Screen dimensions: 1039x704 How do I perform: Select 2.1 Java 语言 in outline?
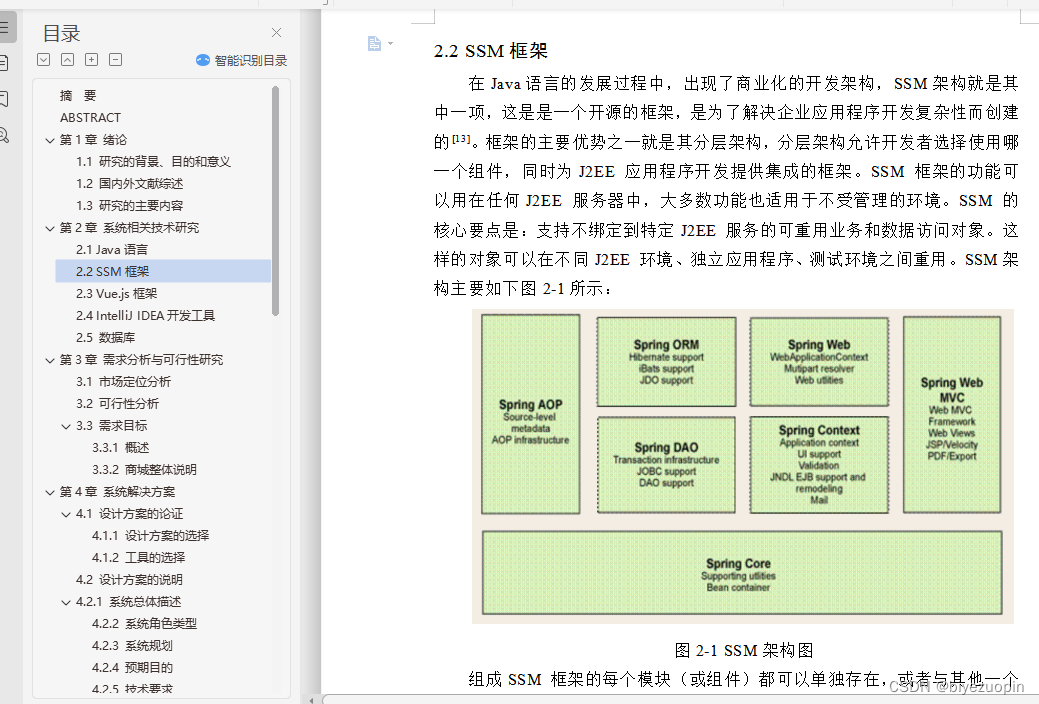tap(112, 249)
